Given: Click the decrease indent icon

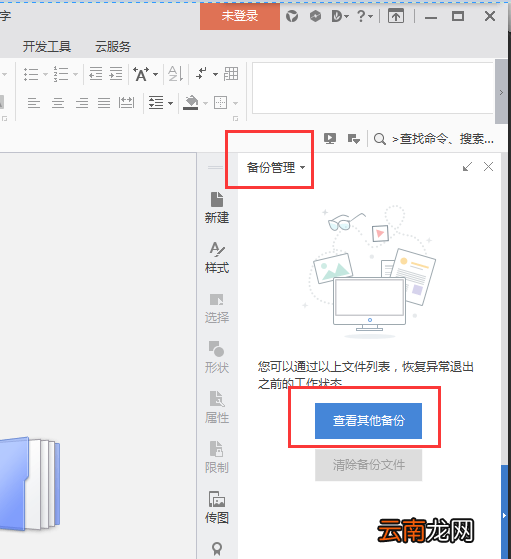Looking at the screenshot, I should (96, 74).
